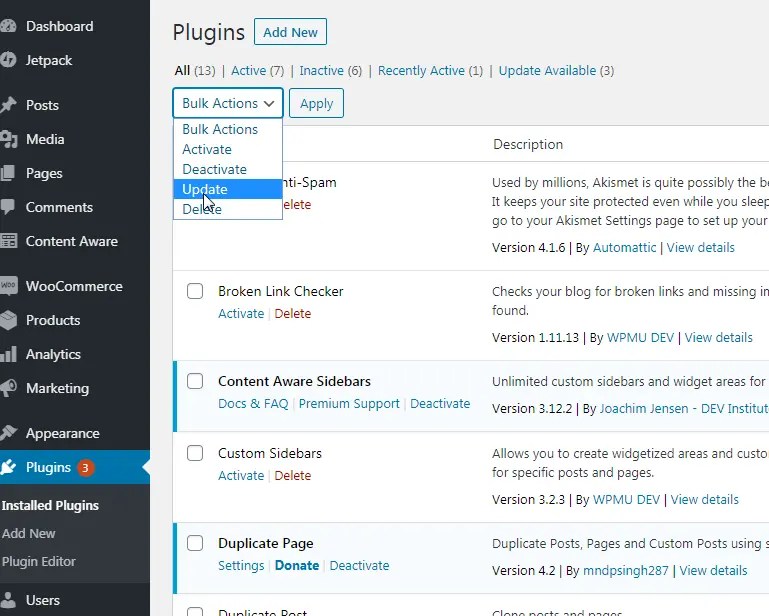Open Docs & FAQ for Content Aware Sidebars
This screenshot has height=616, width=769.
coord(253,404)
